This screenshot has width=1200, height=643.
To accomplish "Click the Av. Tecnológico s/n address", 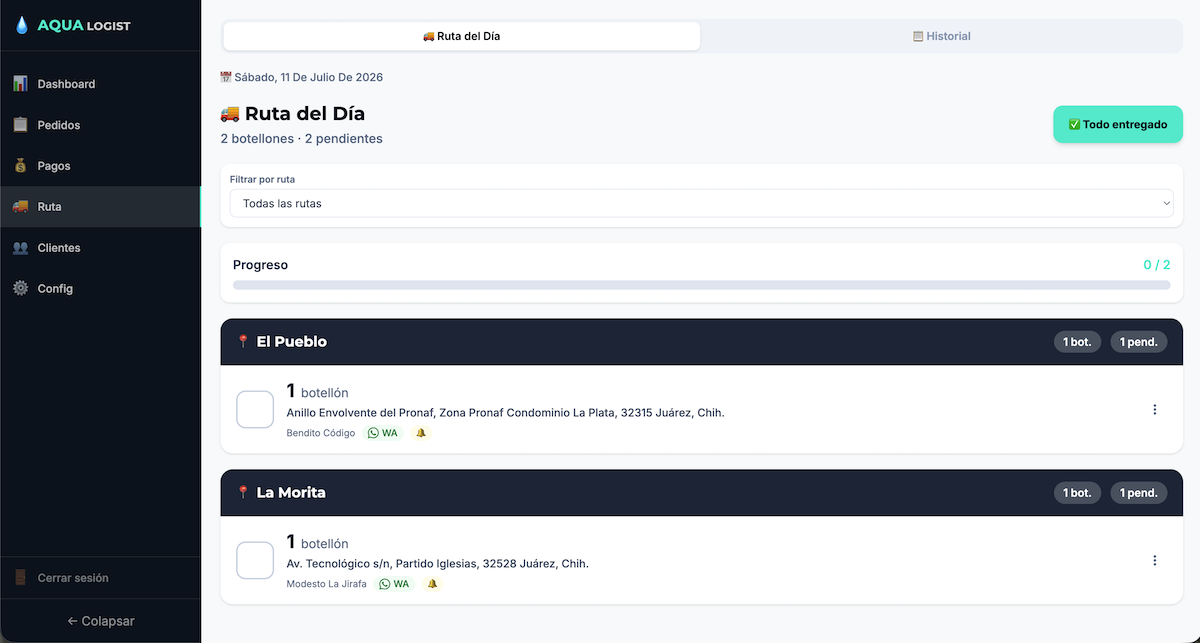I will [x=437, y=564].
